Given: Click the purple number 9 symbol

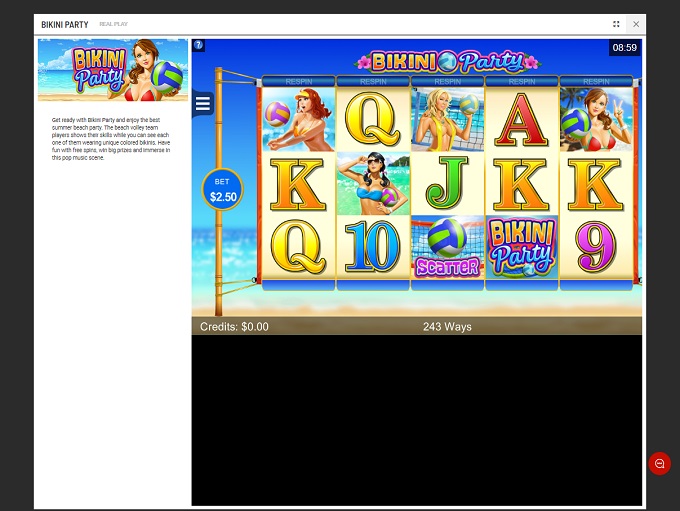Looking at the screenshot, I should coord(595,247).
